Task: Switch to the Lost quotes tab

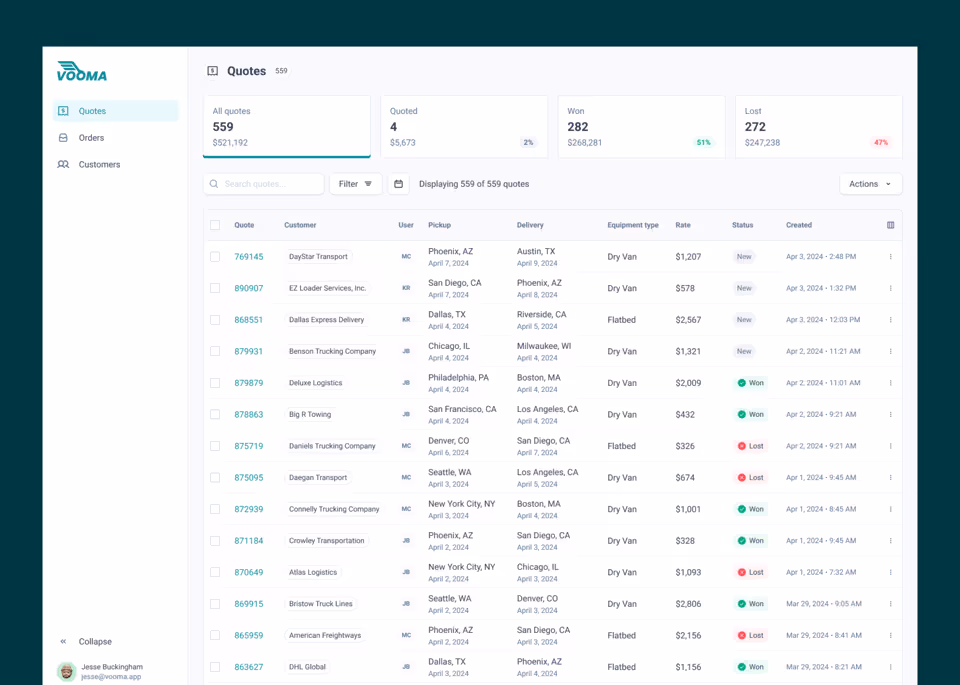Action: pos(818,126)
